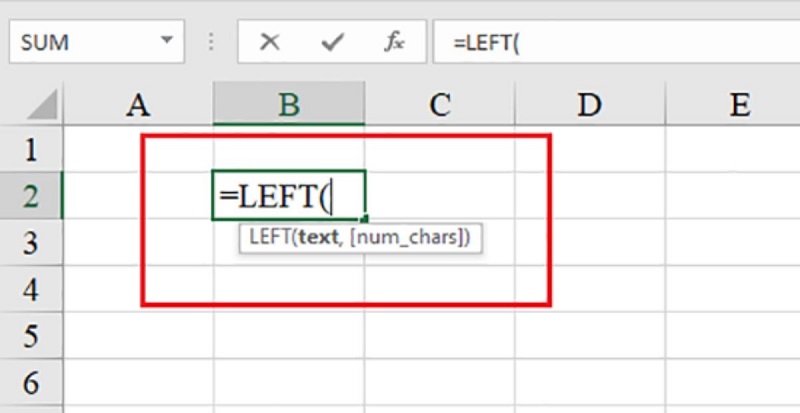
Task: Confirm formula with the Enter checkmark icon
Action: (x=332, y=43)
